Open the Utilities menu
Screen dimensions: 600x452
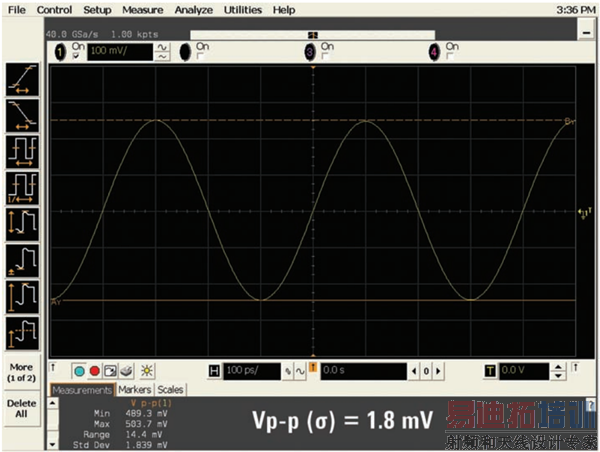point(243,10)
